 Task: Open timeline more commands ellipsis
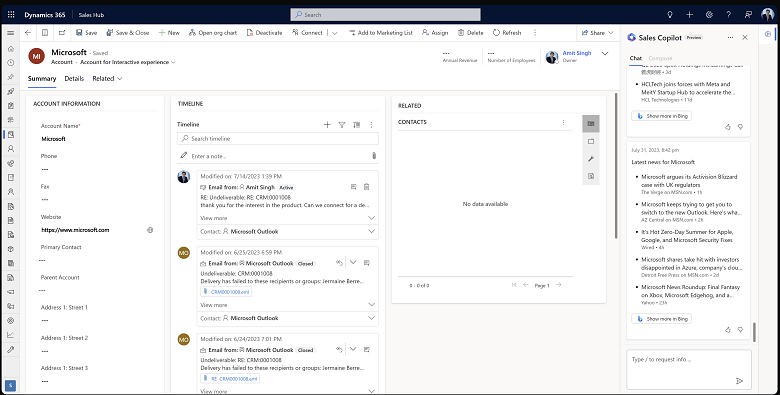371,125
